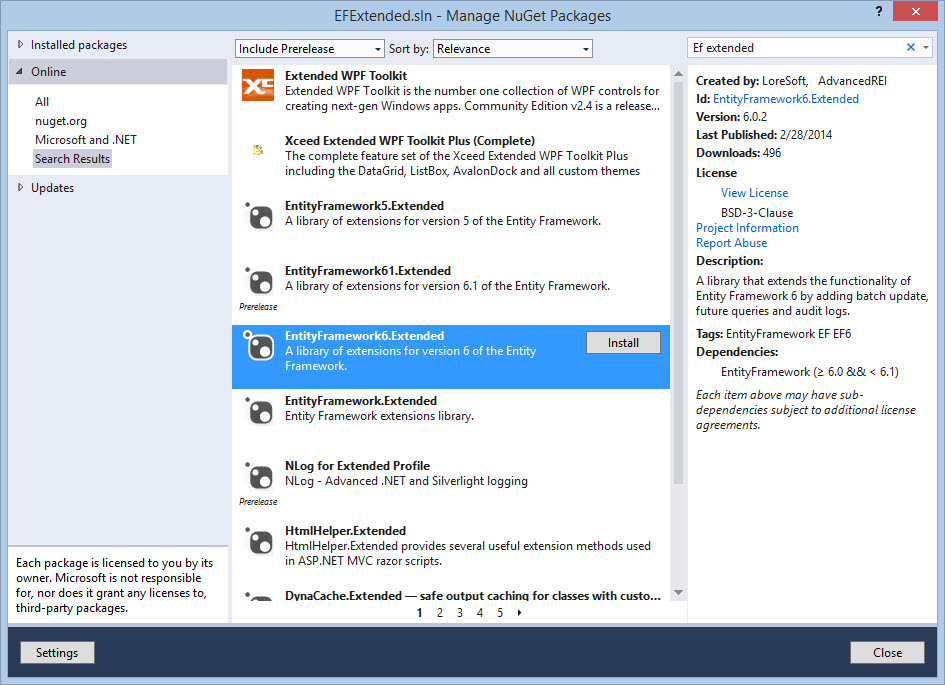945x685 pixels.
Task: Select the NLog for Extended Profile title
Action: click(357, 466)
